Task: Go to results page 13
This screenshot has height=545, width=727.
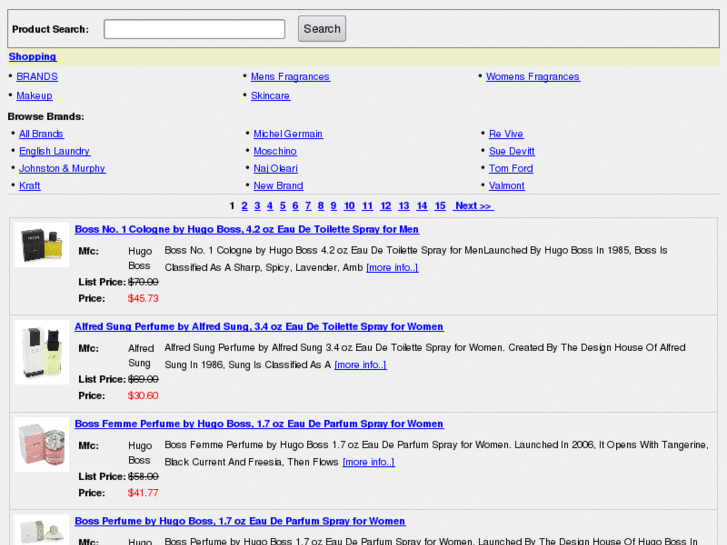Action: tap(404, 206)
